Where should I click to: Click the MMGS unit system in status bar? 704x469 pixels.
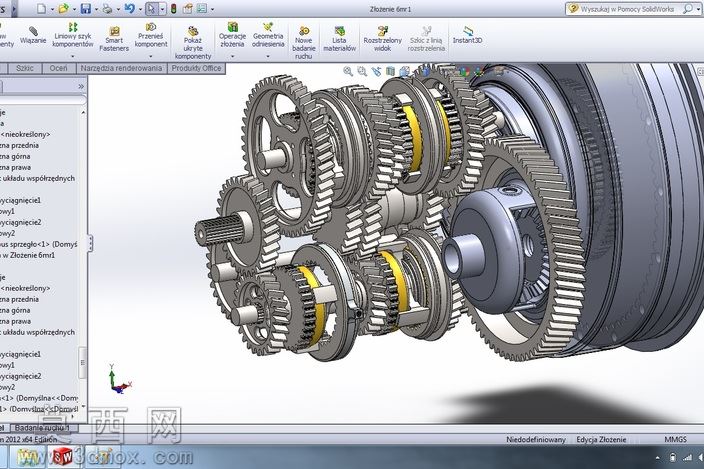click(675, 439)
